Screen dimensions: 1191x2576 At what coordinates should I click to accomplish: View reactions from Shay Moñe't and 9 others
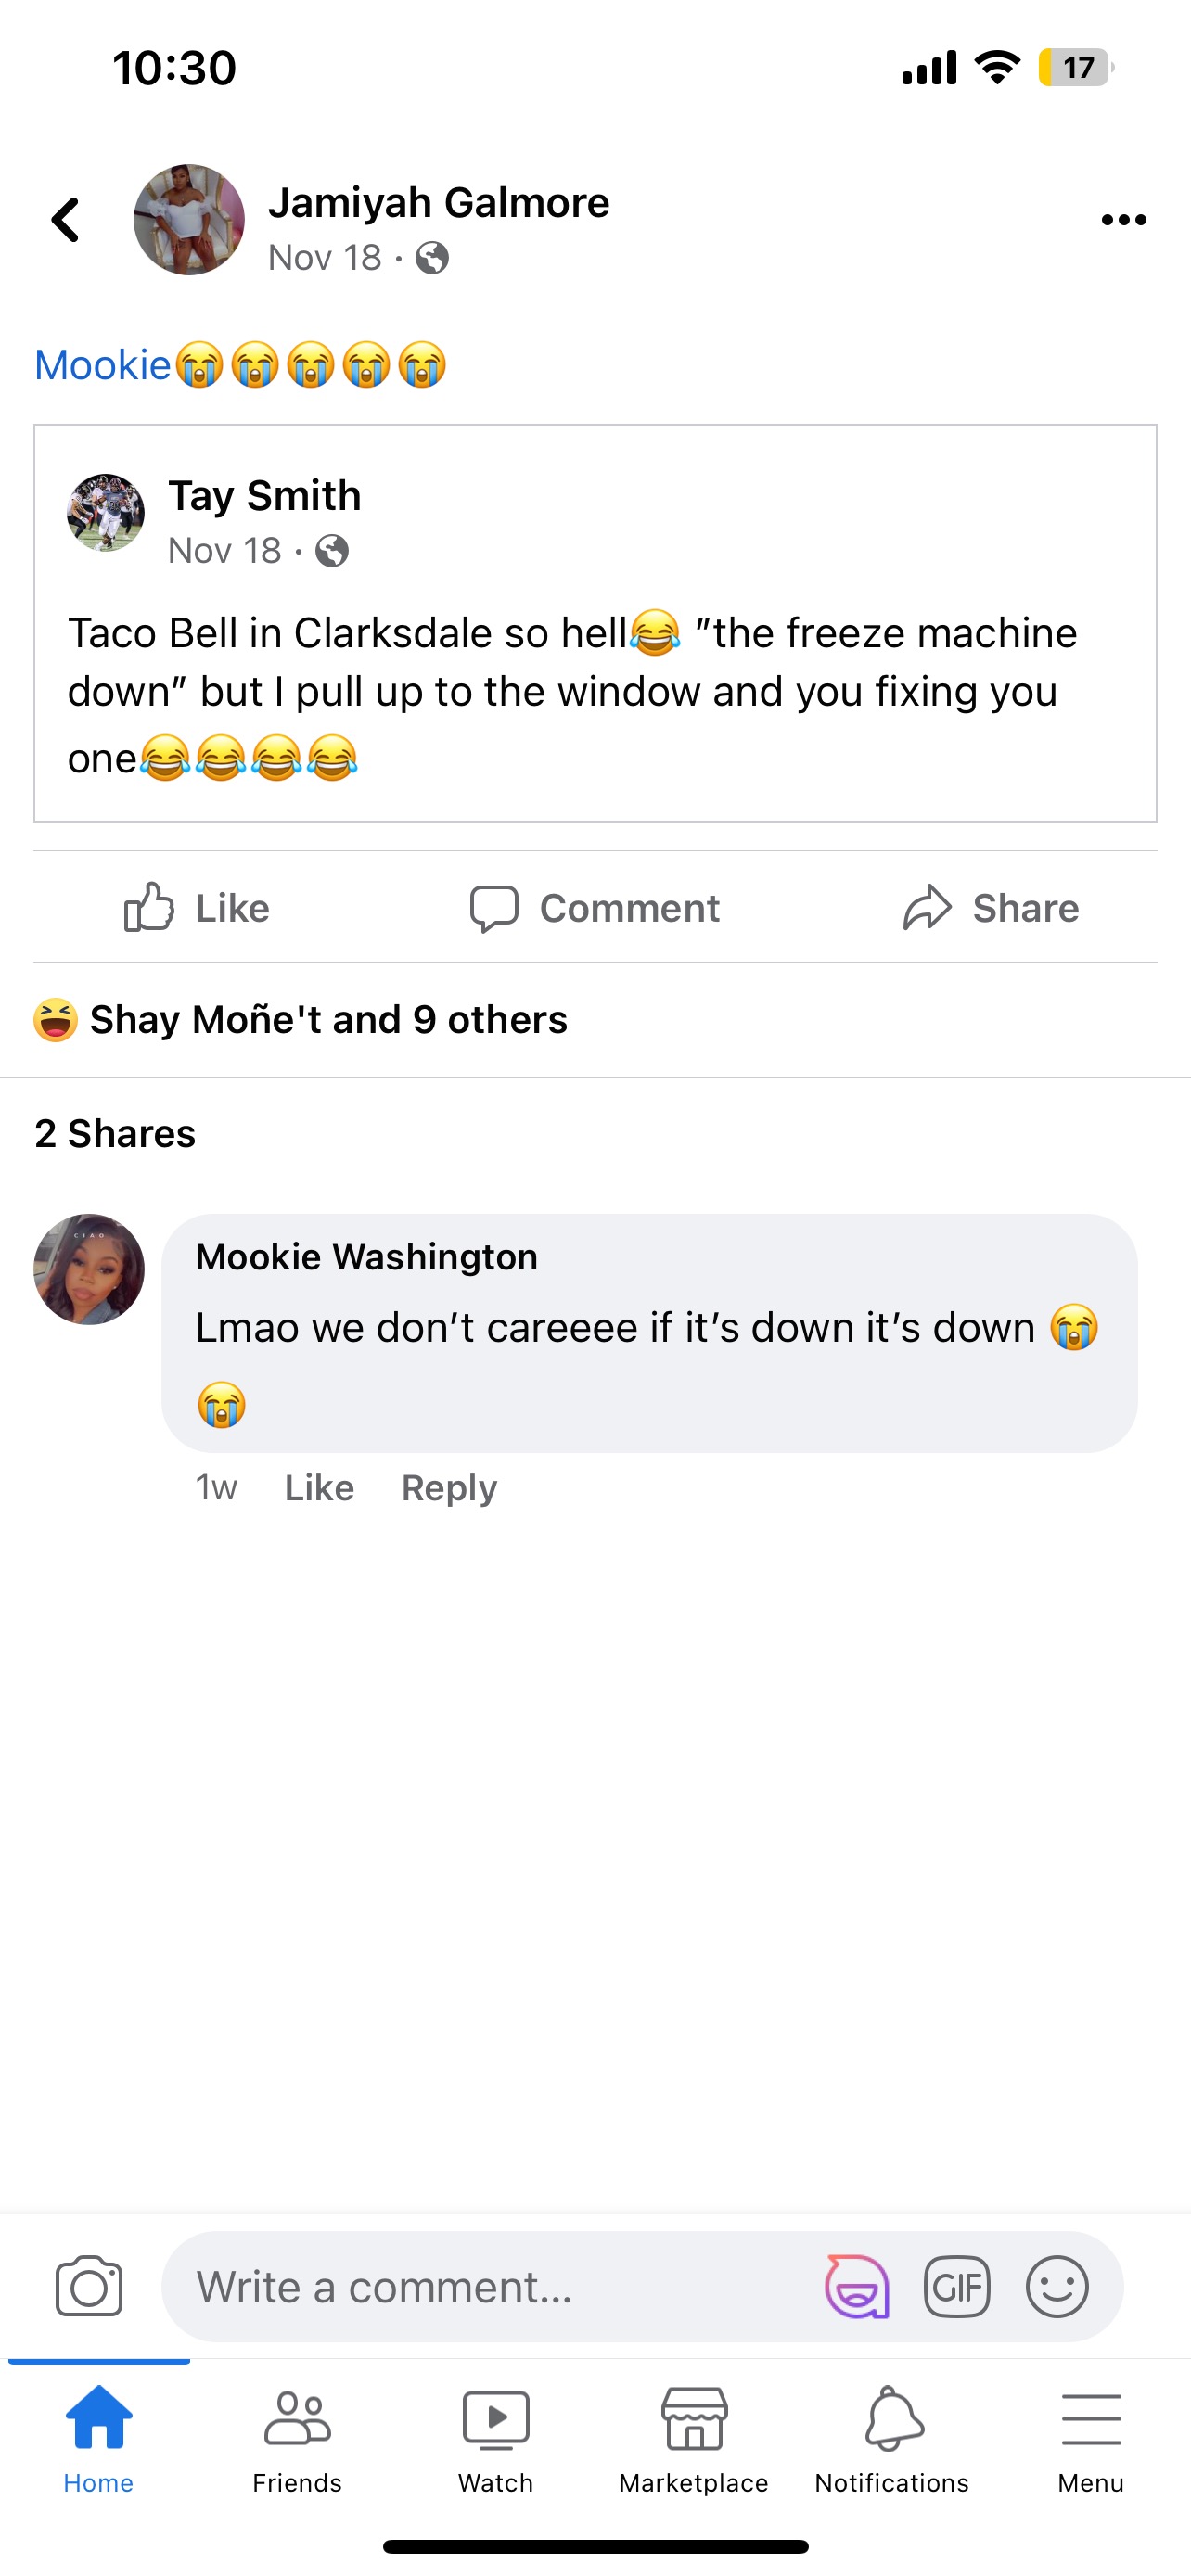coord(328,1020)
